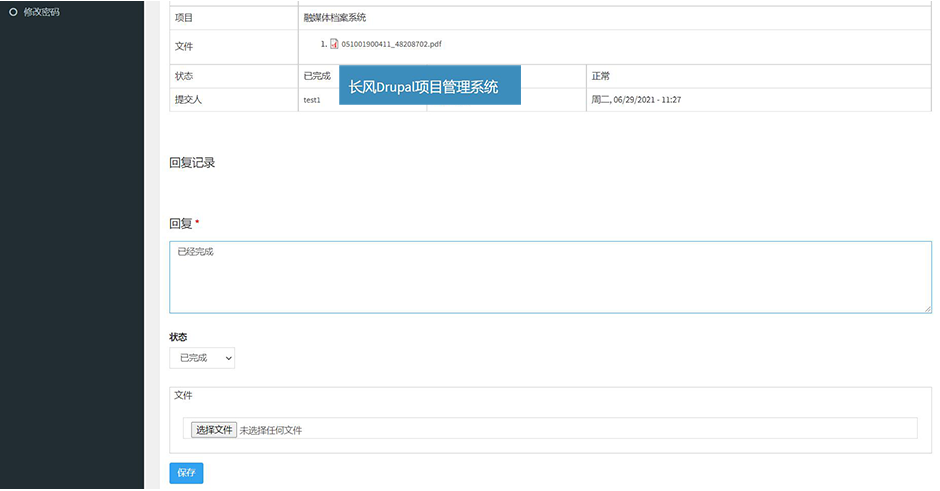940x491 pixels.
Task: Click the date 周二, 06/29/2021 - 11:27
Action: 636,100
